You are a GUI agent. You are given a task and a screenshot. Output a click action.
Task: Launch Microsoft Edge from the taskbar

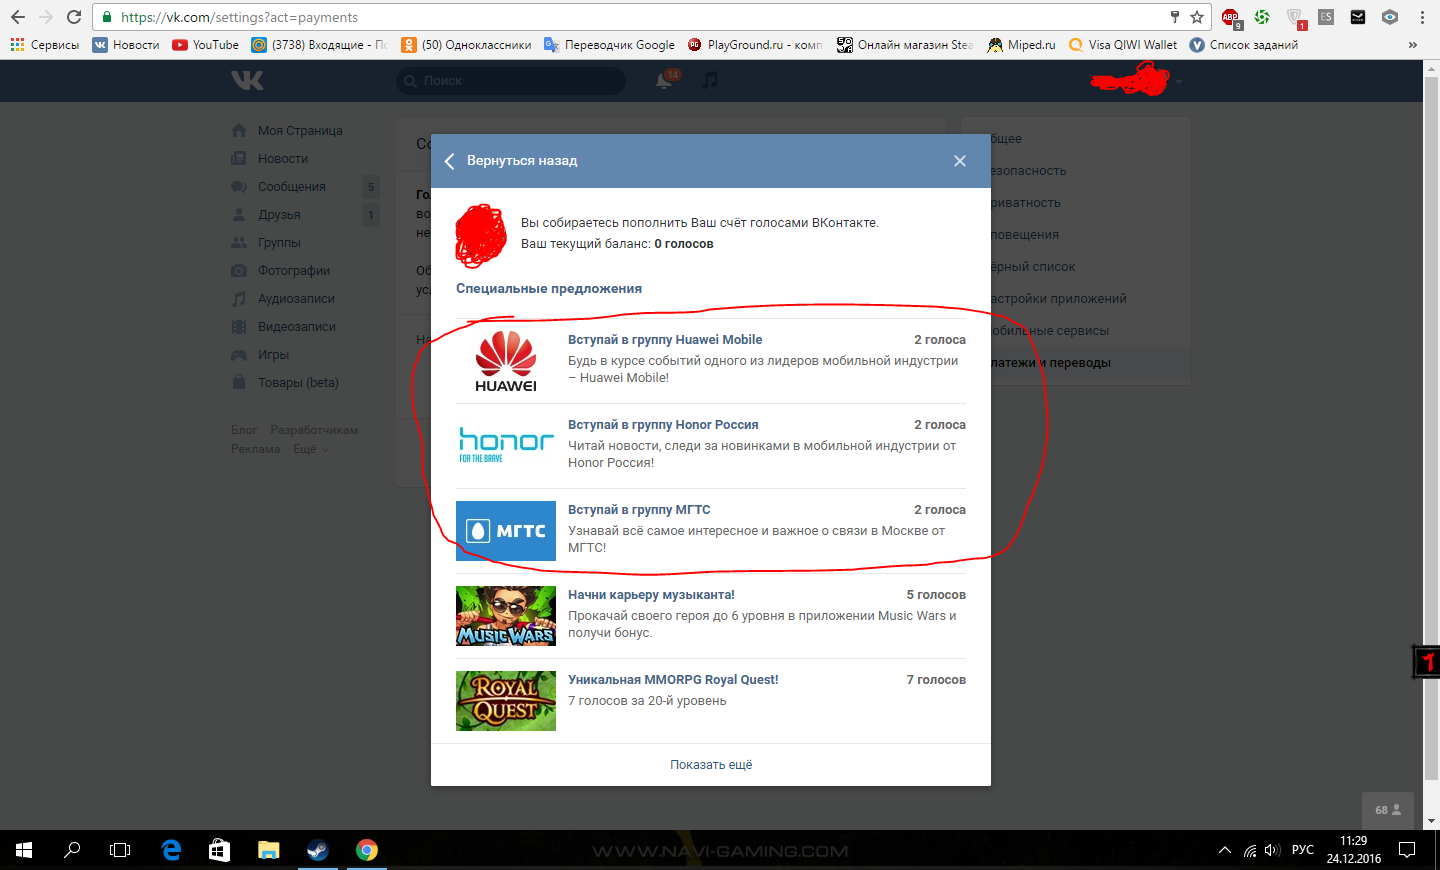coord(171,850)
